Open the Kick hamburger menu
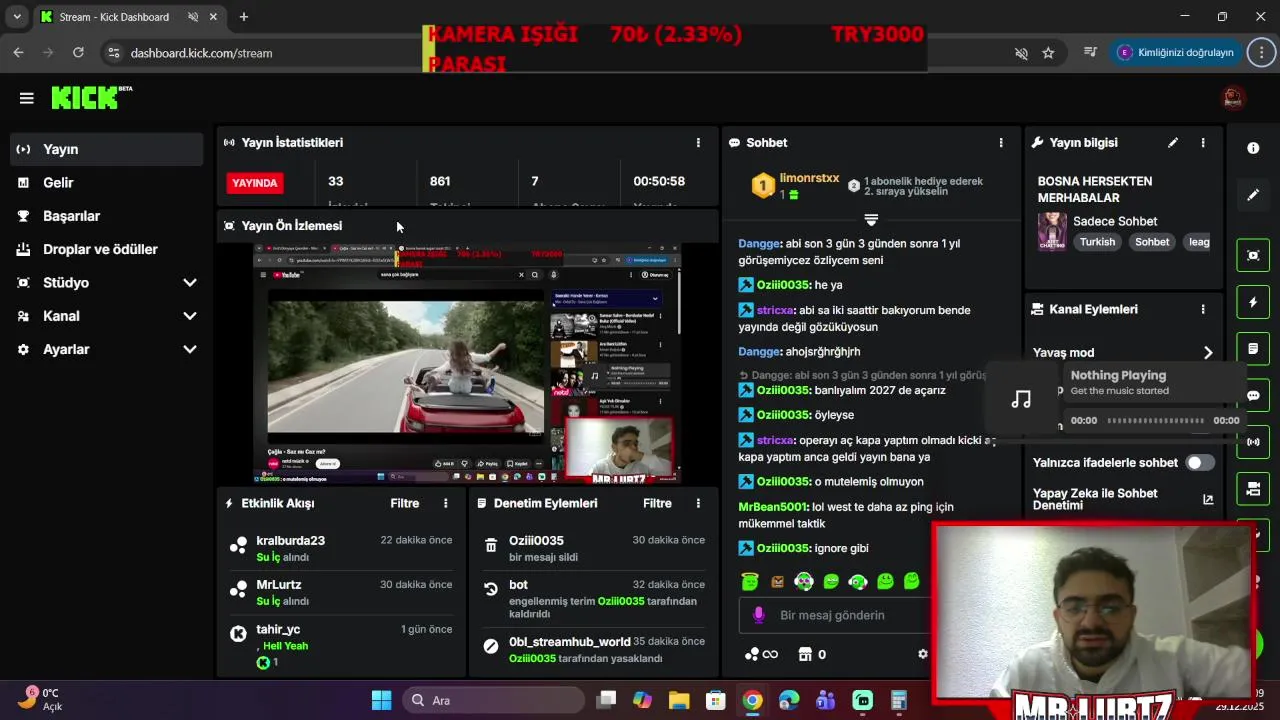Viewport: 1280px width, 720px height. click(x=27, y=98)
